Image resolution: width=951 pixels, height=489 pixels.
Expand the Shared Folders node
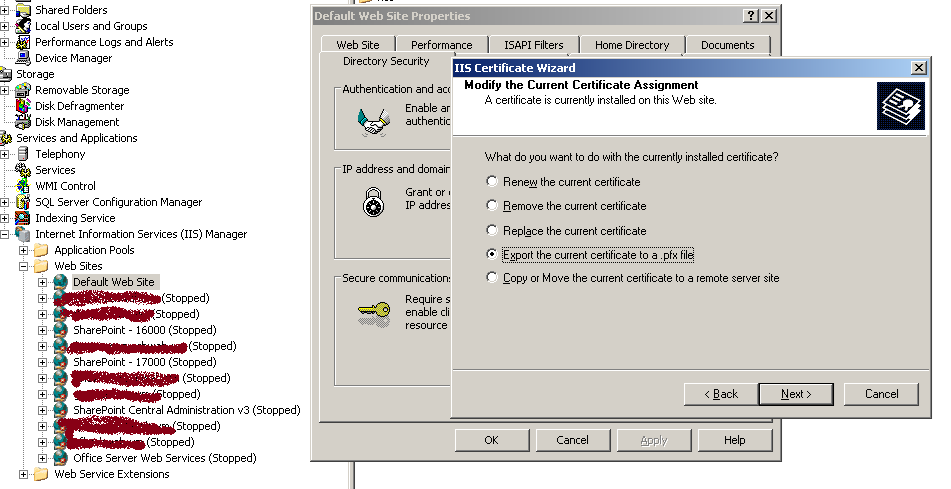tap(4, 10)
